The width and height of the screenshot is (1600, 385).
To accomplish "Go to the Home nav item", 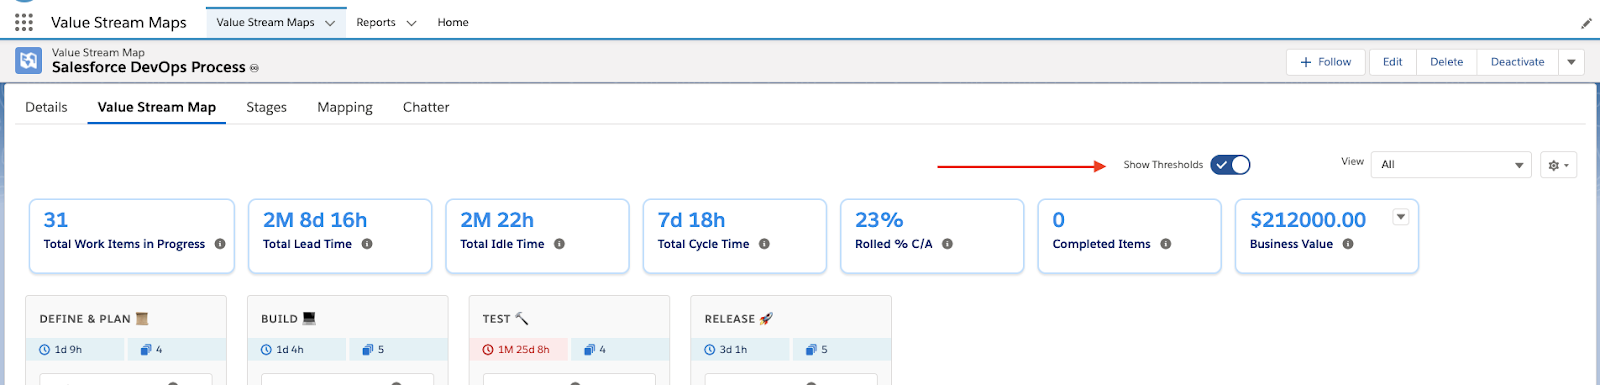I will 453,22.
